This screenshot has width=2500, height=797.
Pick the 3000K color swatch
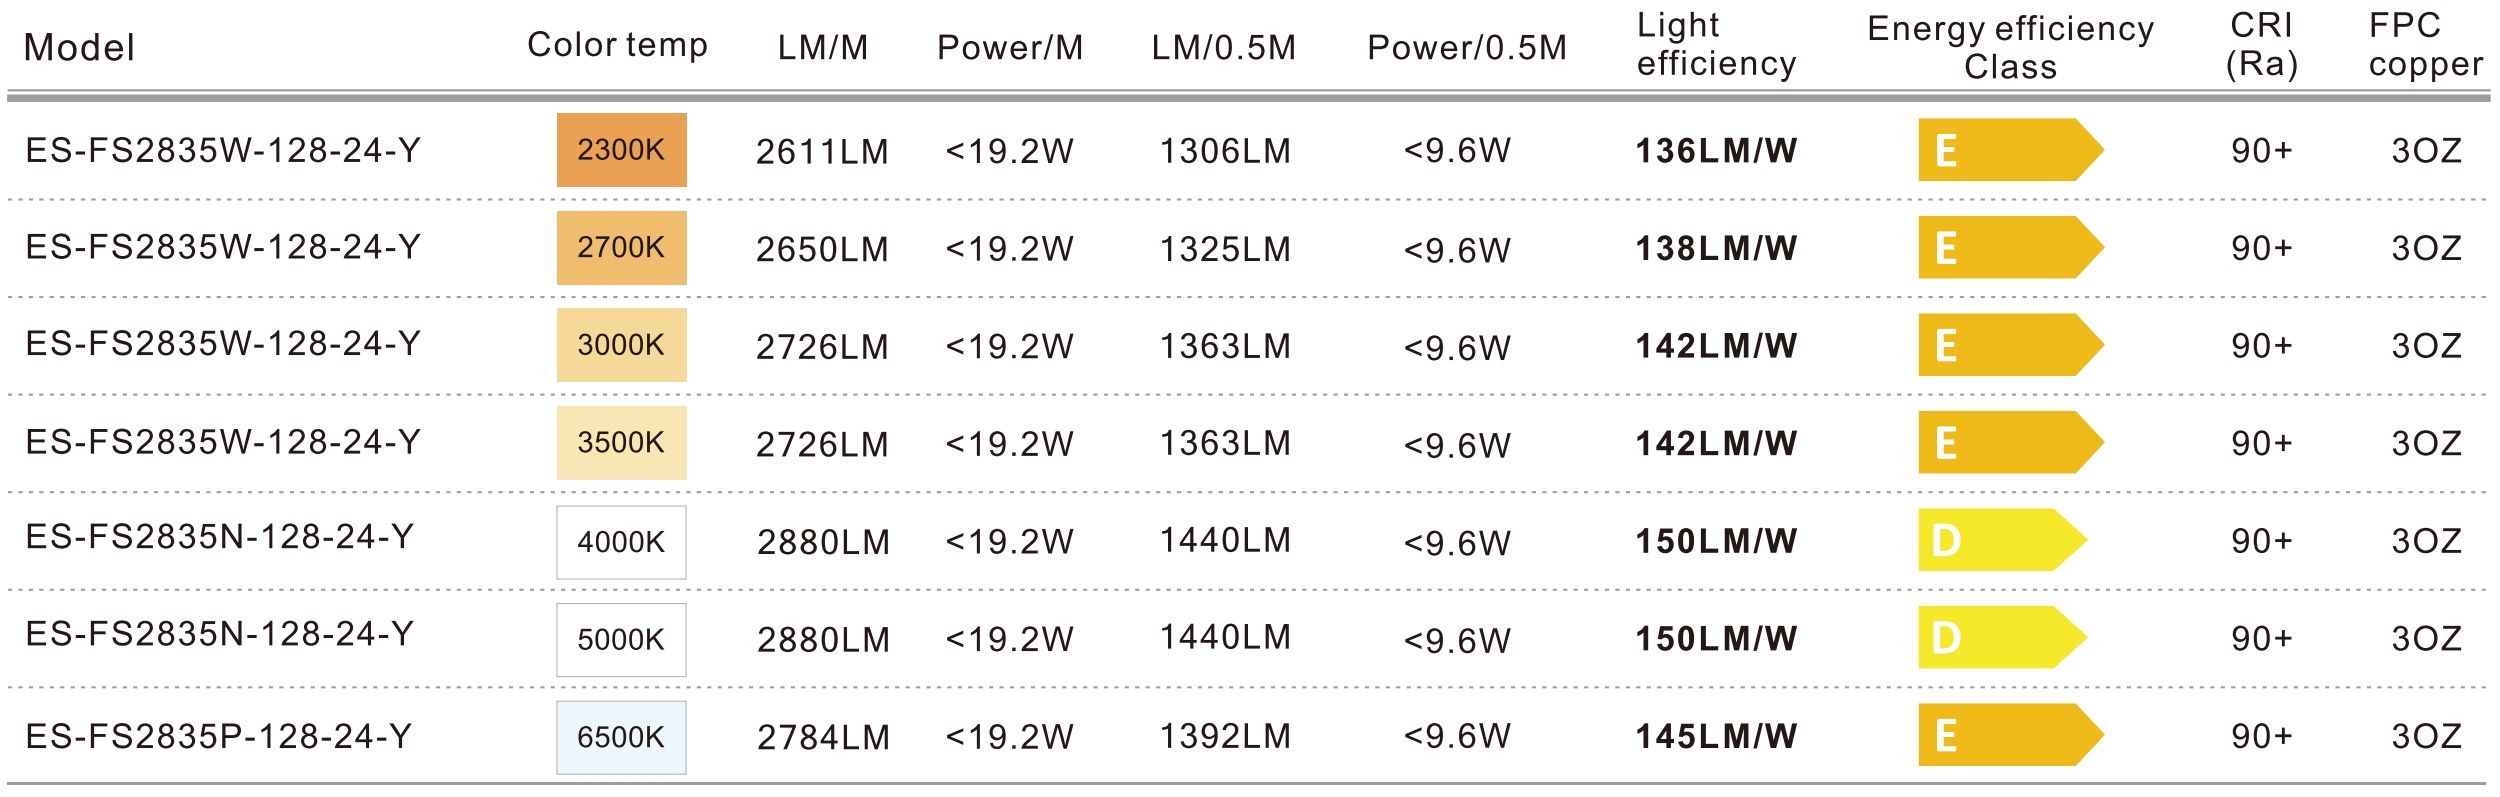[x=621, y=345]
